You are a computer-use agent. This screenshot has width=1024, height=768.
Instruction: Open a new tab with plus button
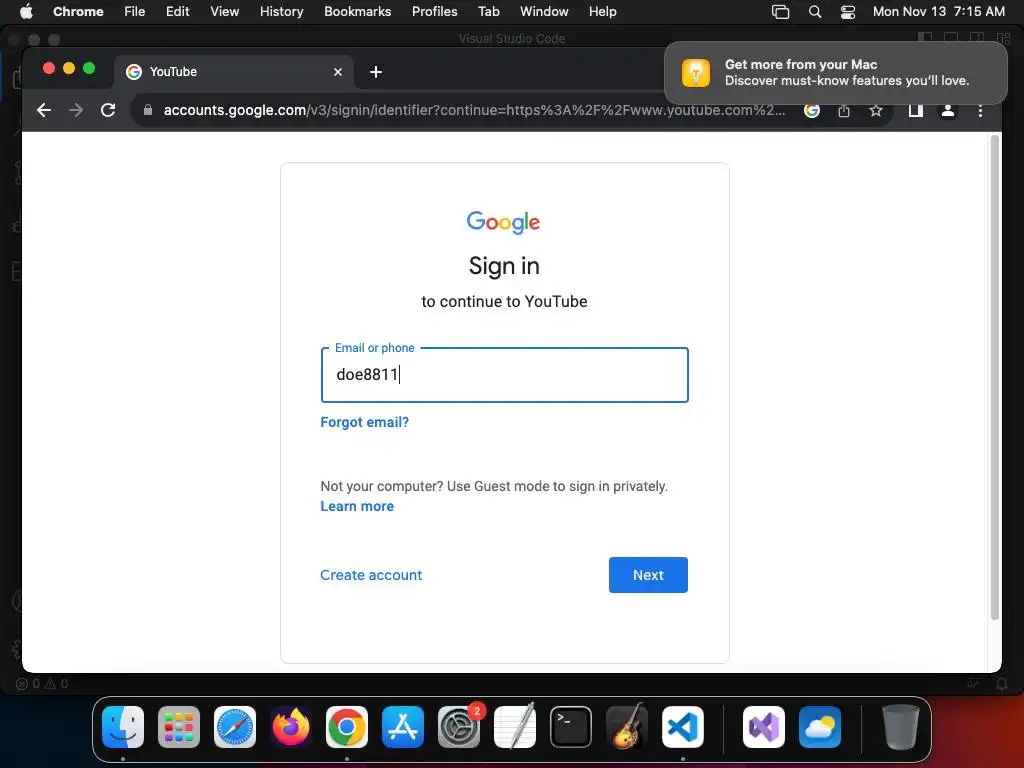[376, 72]
